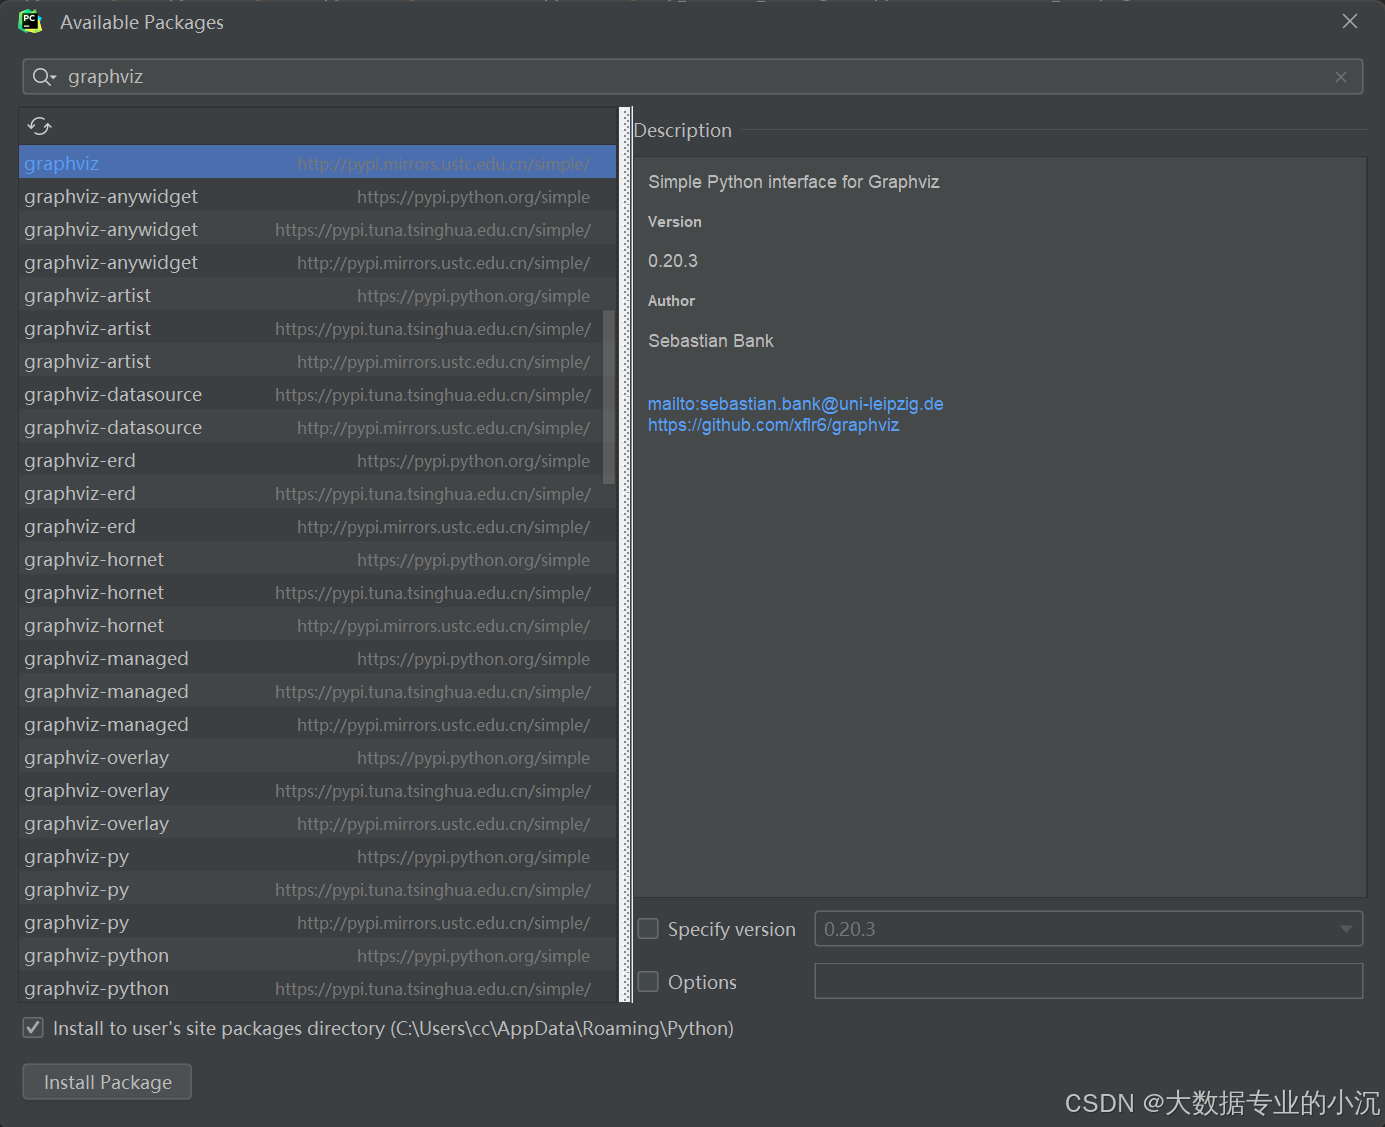1385x1127 pixels.
Task: Select graphviz-erd from tsinghua mirror
Action: click(317, 493)
